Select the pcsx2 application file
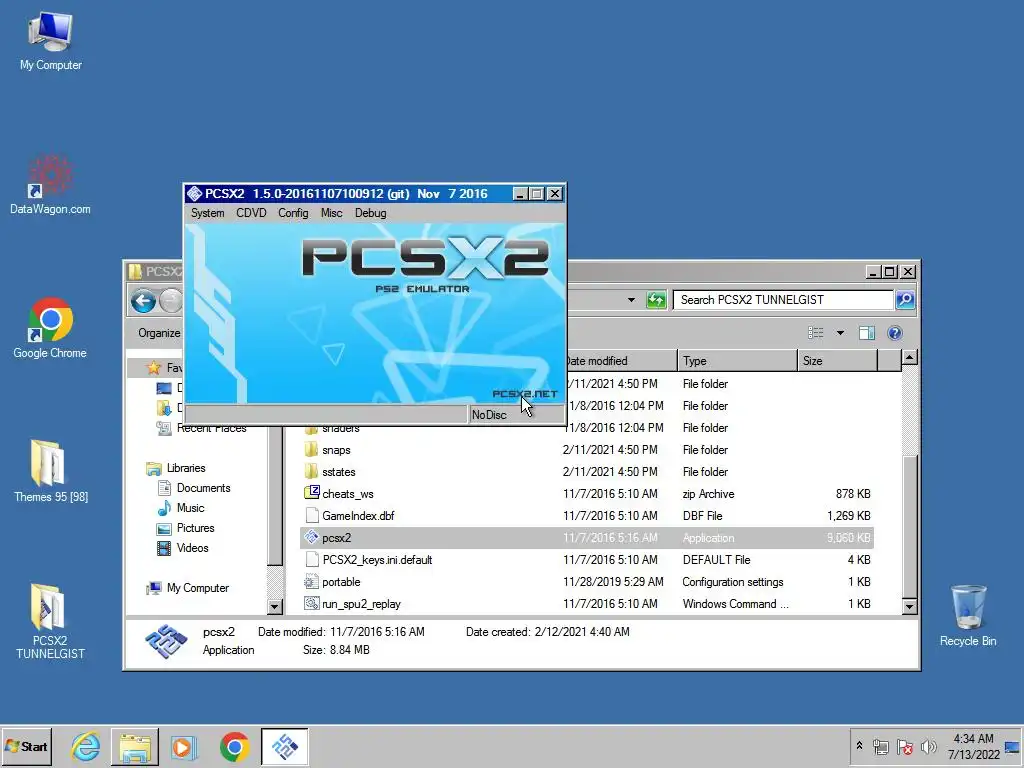 tap(586, 538)
